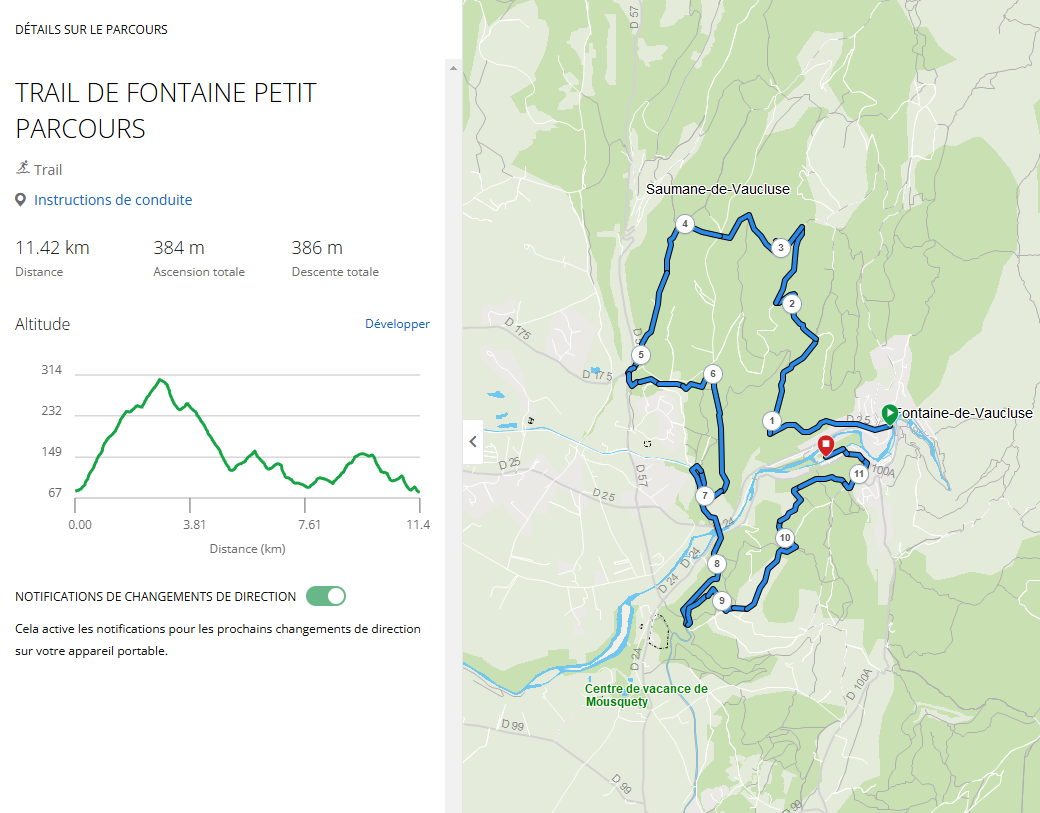1040x813 pixels.
Task: Click the DÉTAILS SUR LE PARCOURS header
Action: coord(92,29)
